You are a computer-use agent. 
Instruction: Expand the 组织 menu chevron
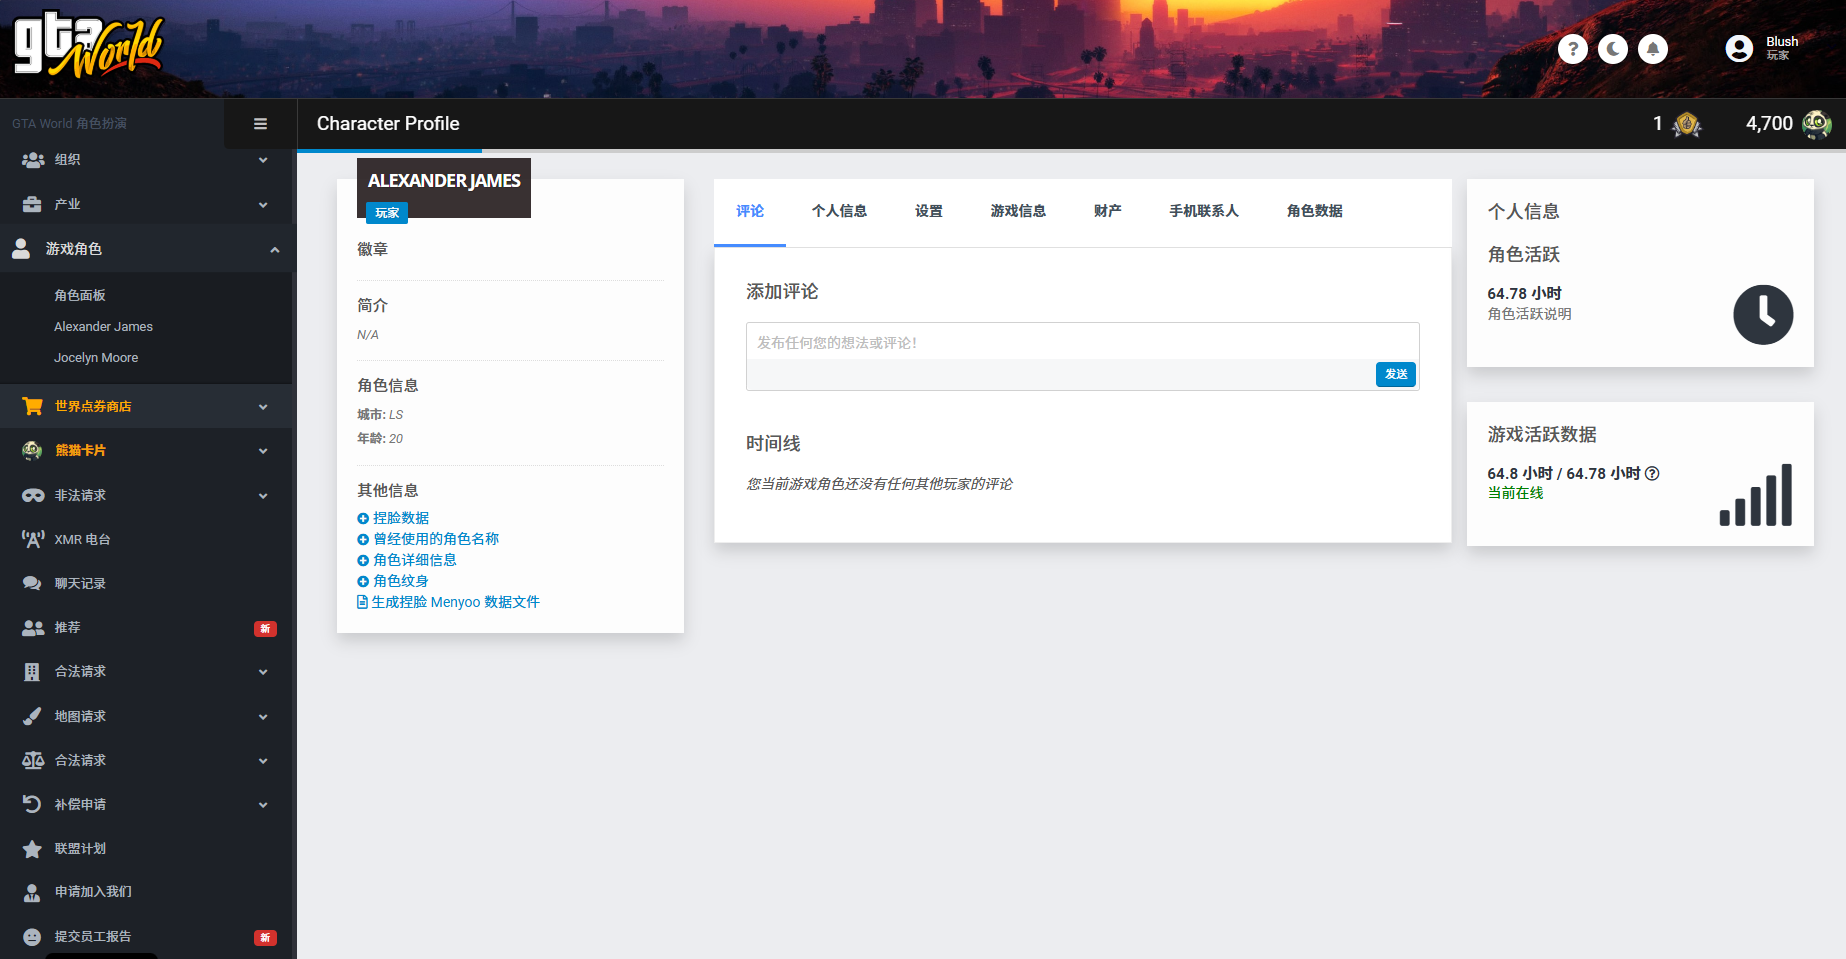point(263,160)
